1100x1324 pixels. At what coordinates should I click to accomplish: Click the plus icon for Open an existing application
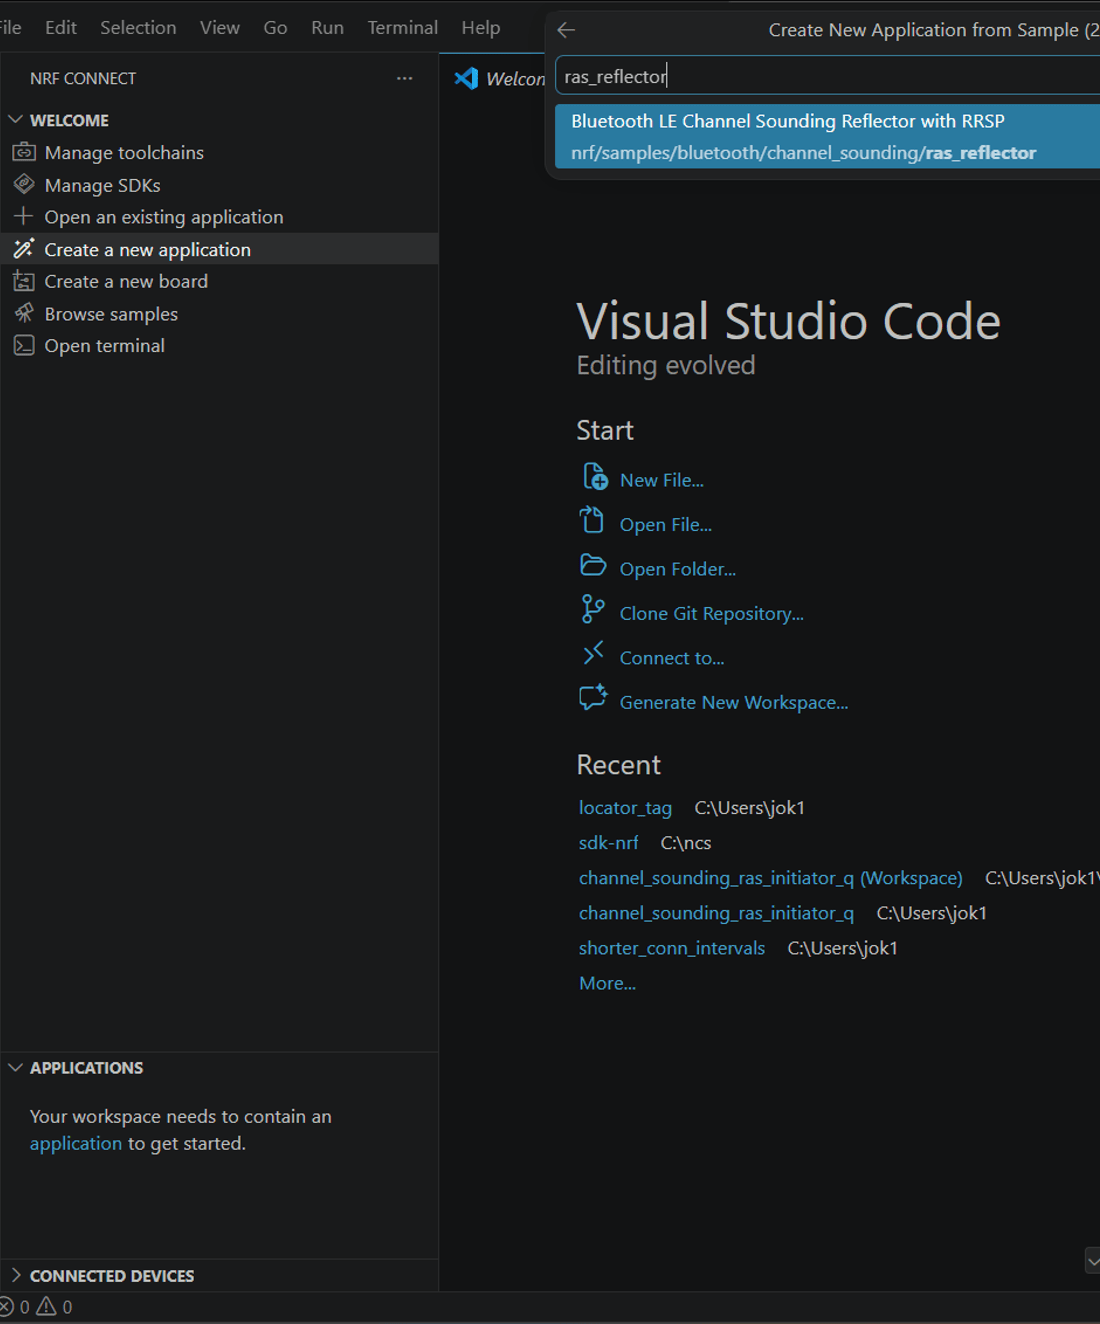[24, 216]
